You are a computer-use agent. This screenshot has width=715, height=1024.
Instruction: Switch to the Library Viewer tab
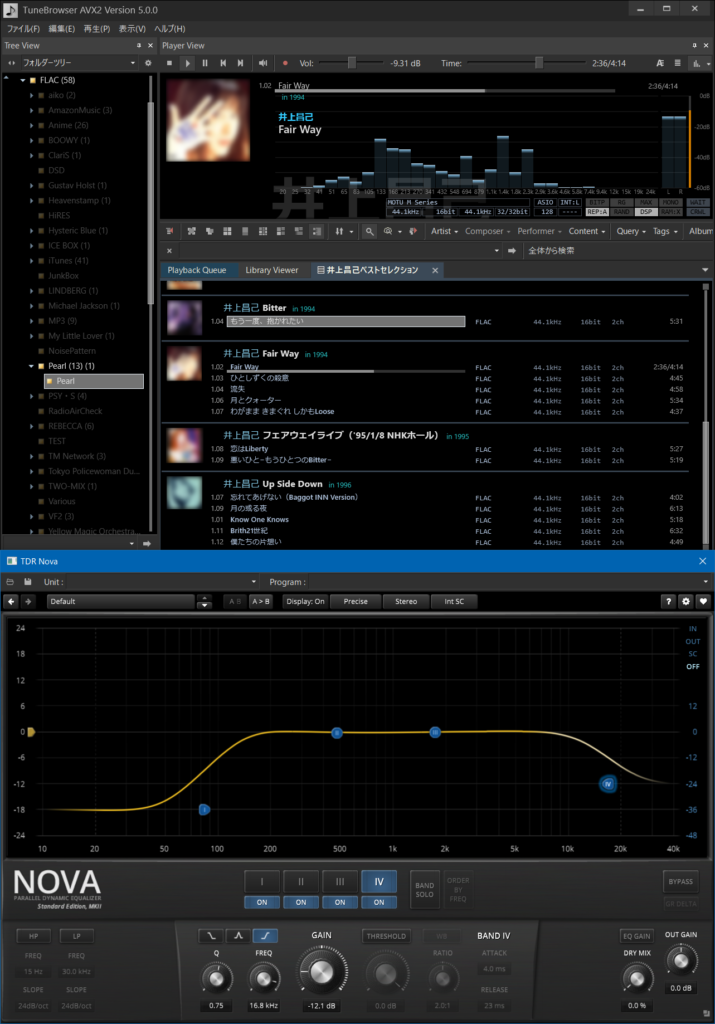point(272,270)
